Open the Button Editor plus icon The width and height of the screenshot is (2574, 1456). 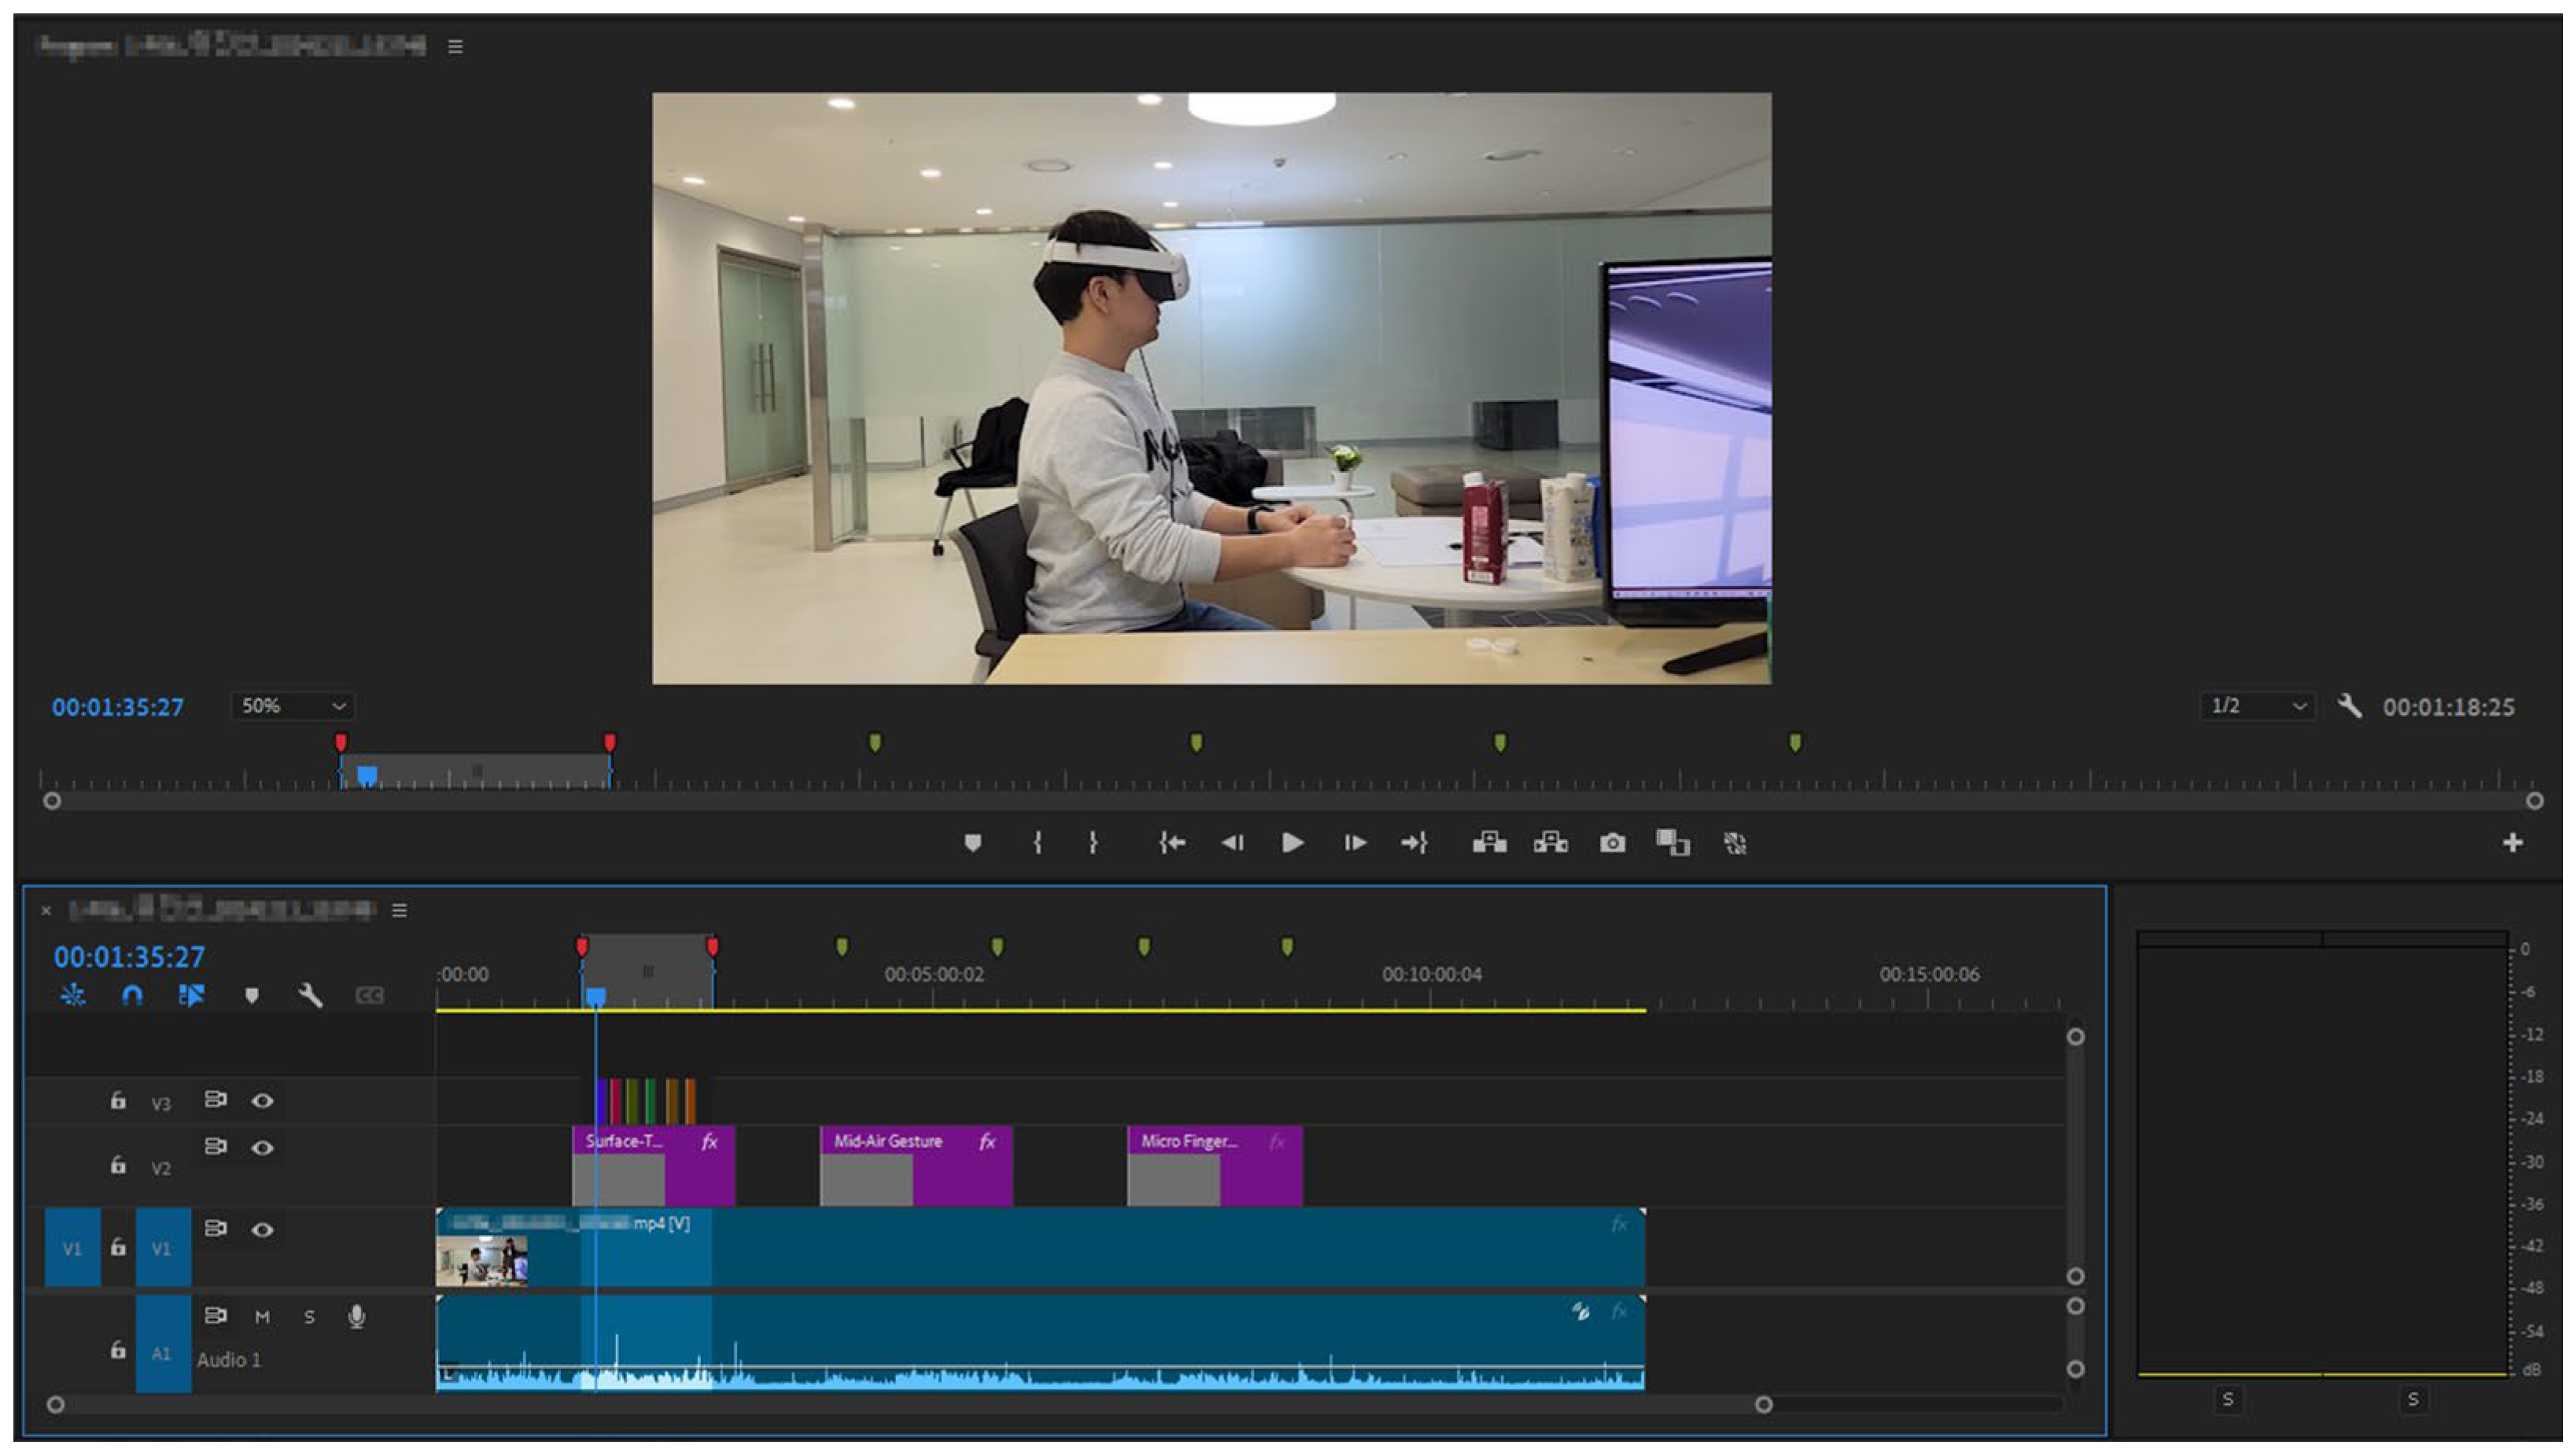click(2512, 843)
